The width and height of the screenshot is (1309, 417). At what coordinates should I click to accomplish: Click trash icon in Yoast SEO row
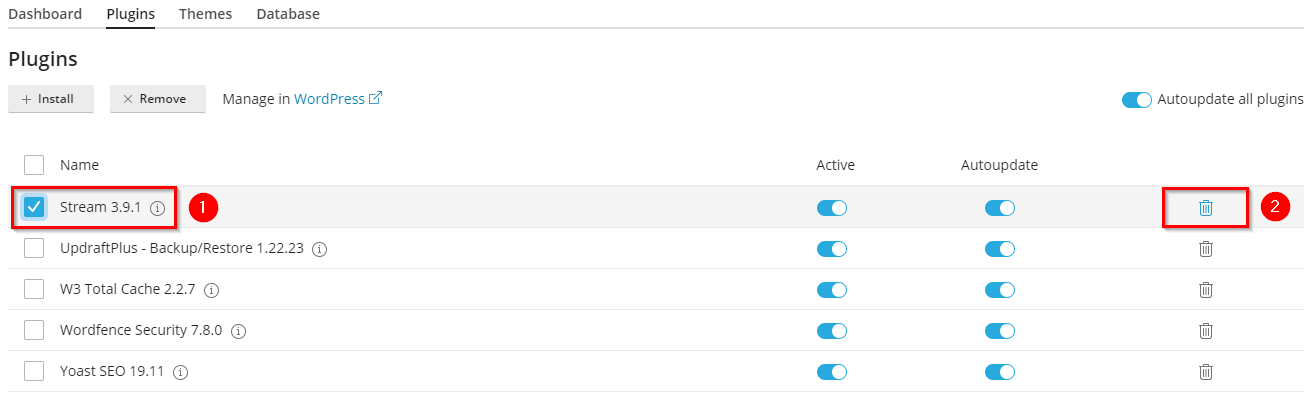click(x=1206, y=372)
